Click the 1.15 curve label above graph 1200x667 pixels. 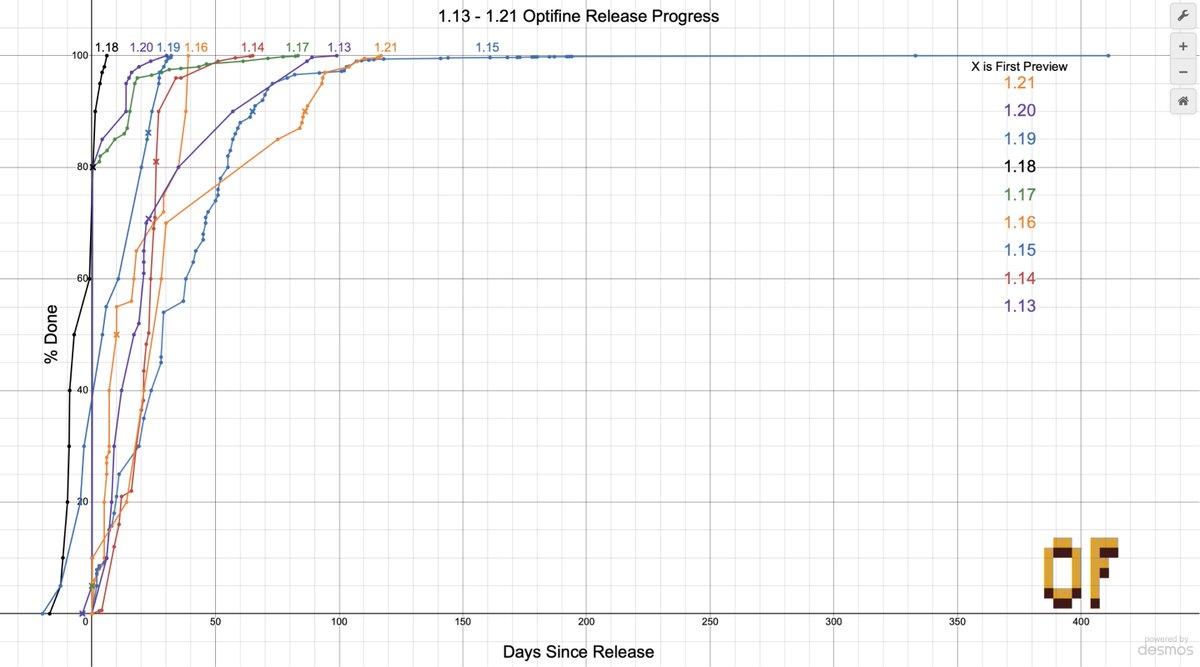pos(487,47)
